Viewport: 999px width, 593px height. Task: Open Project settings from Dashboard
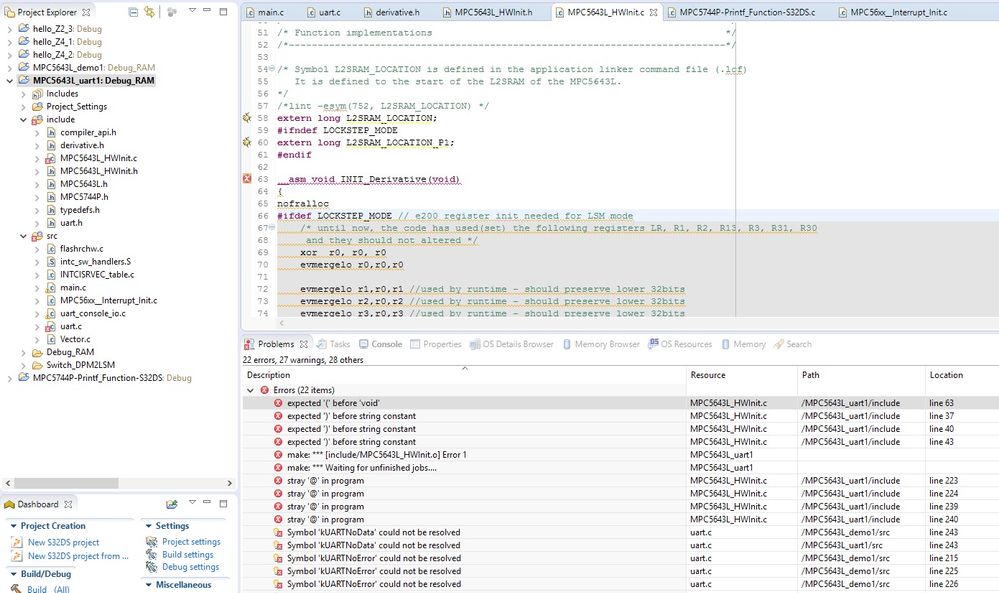[x=191, y=542]
